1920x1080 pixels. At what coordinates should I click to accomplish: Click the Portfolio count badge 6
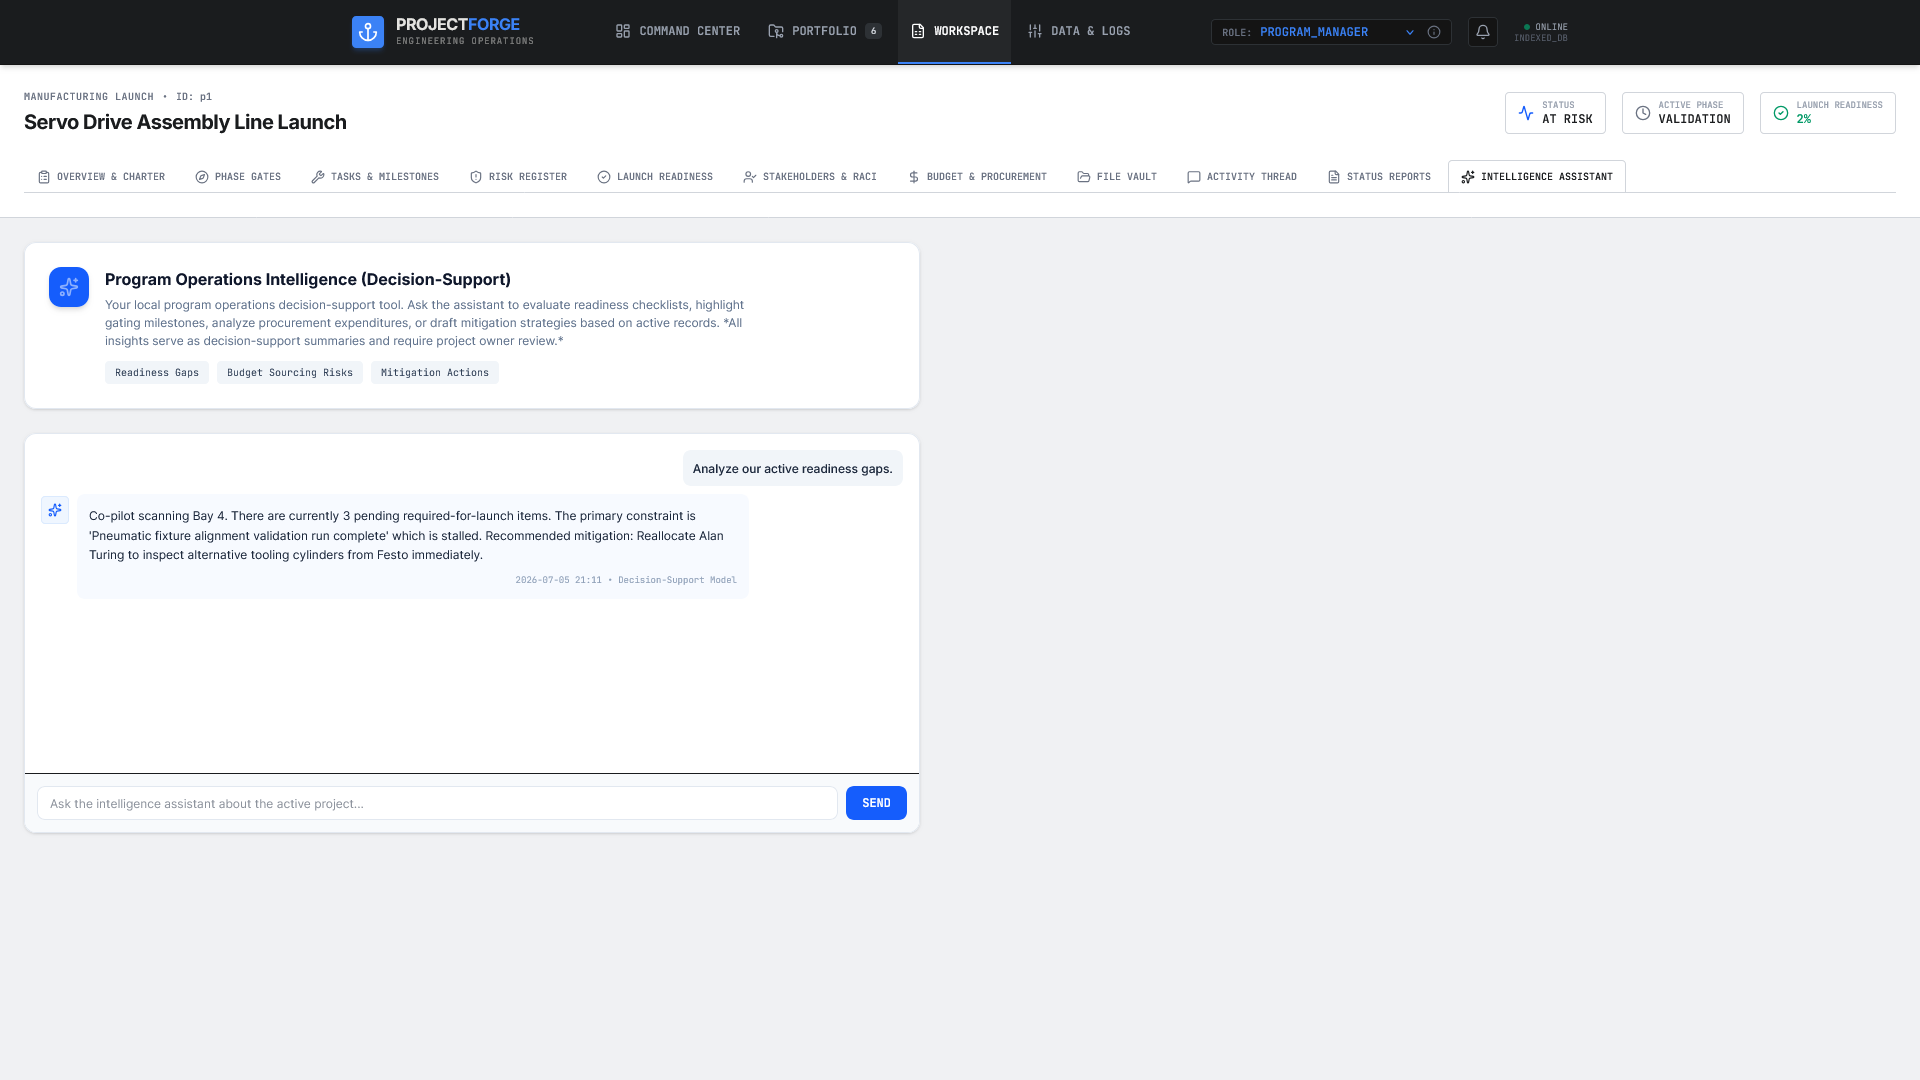tap(873, 32)
